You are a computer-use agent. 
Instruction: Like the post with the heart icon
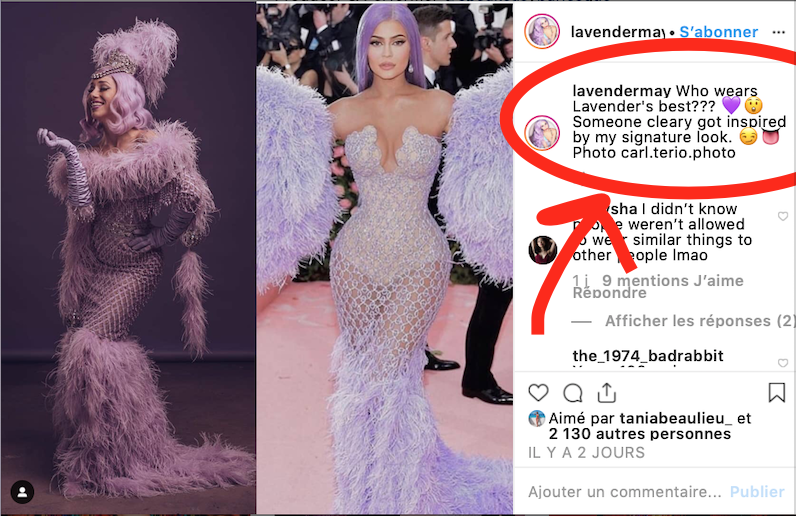pyautogui.click(x=539, y=393)
